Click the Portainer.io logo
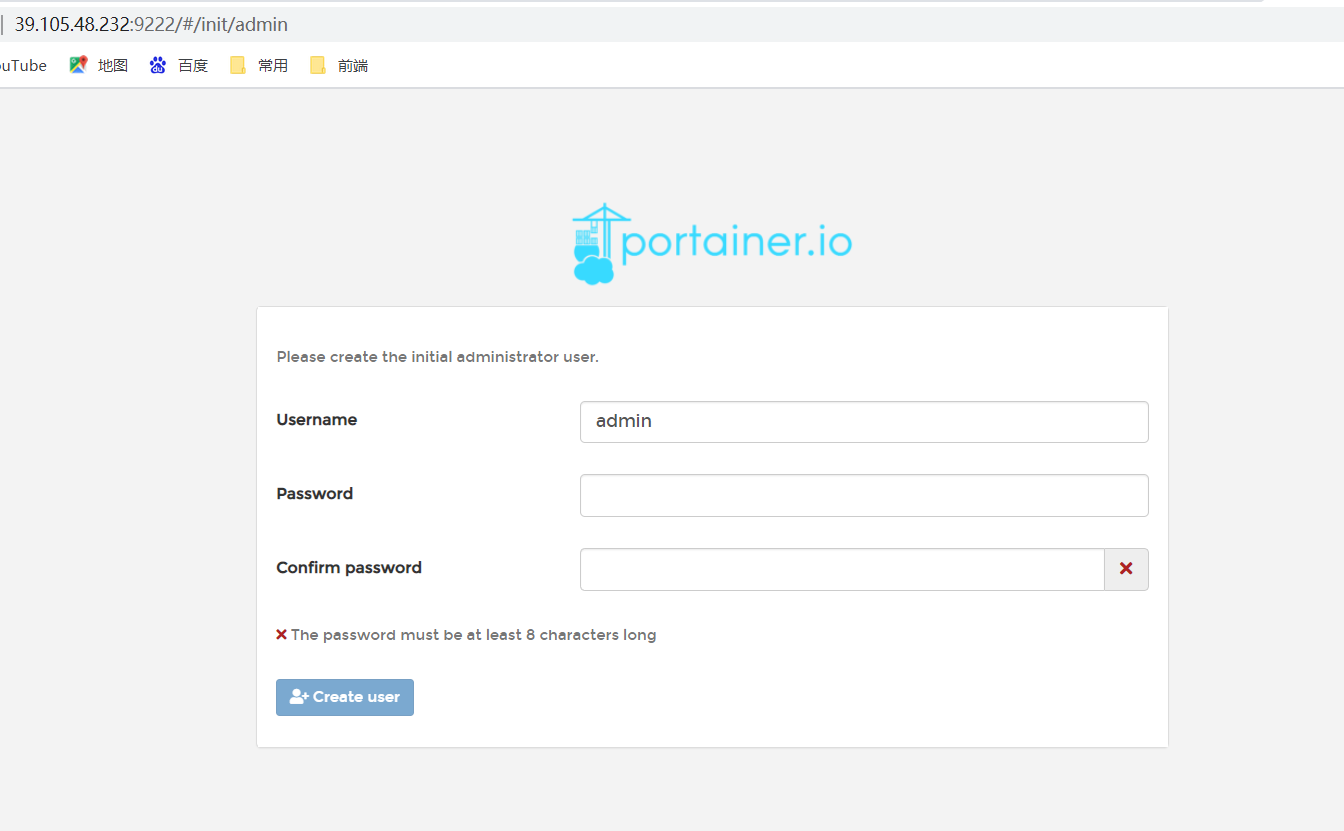Viewport: 1344px width, 831px height. pyautogui.click(x=712, y=244)
